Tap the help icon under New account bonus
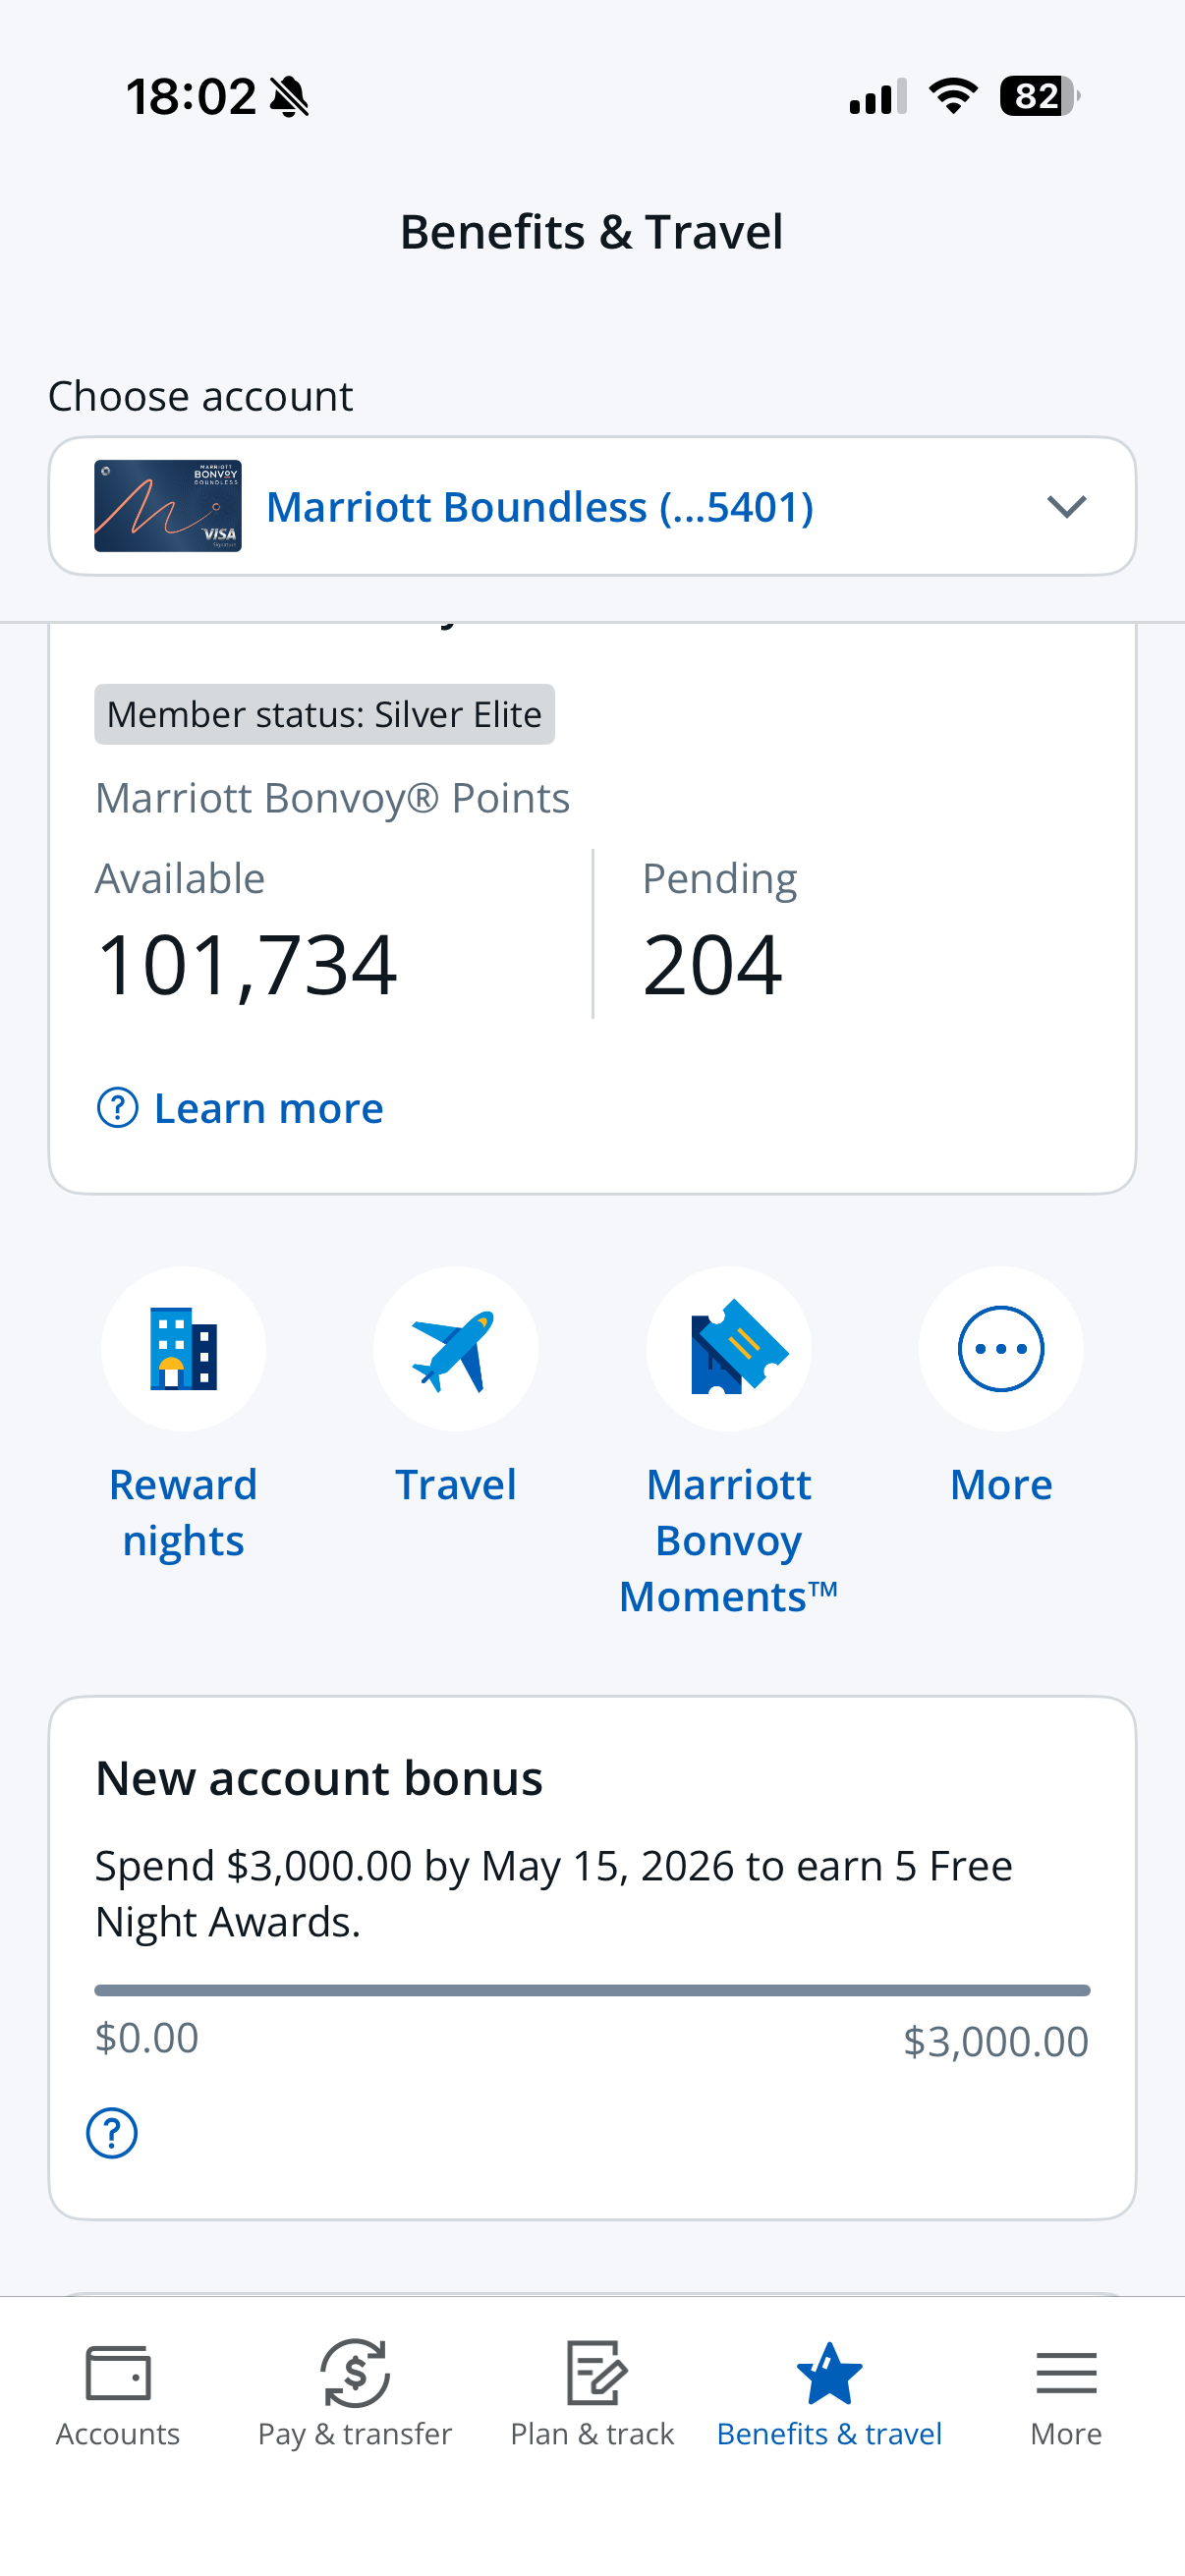Screen dimensions: 1185x2576 point(112,2133)
